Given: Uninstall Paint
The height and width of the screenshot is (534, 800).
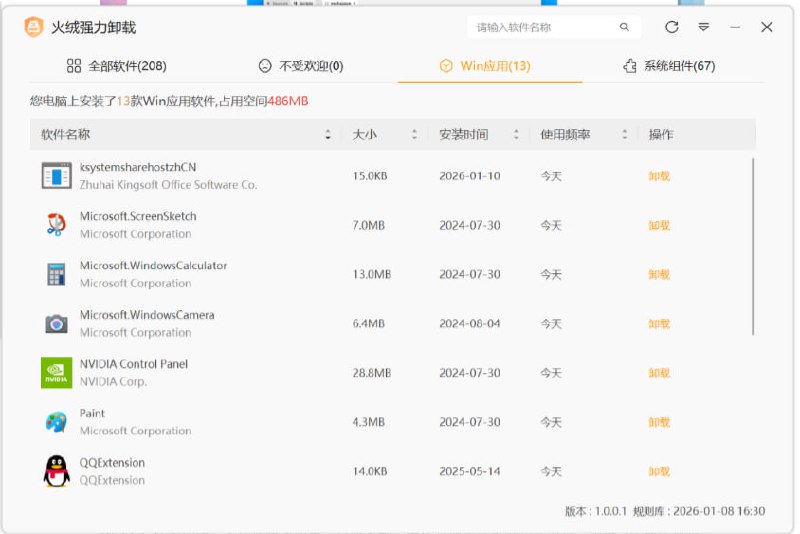Looking at the screenshot, I should 659,422.
